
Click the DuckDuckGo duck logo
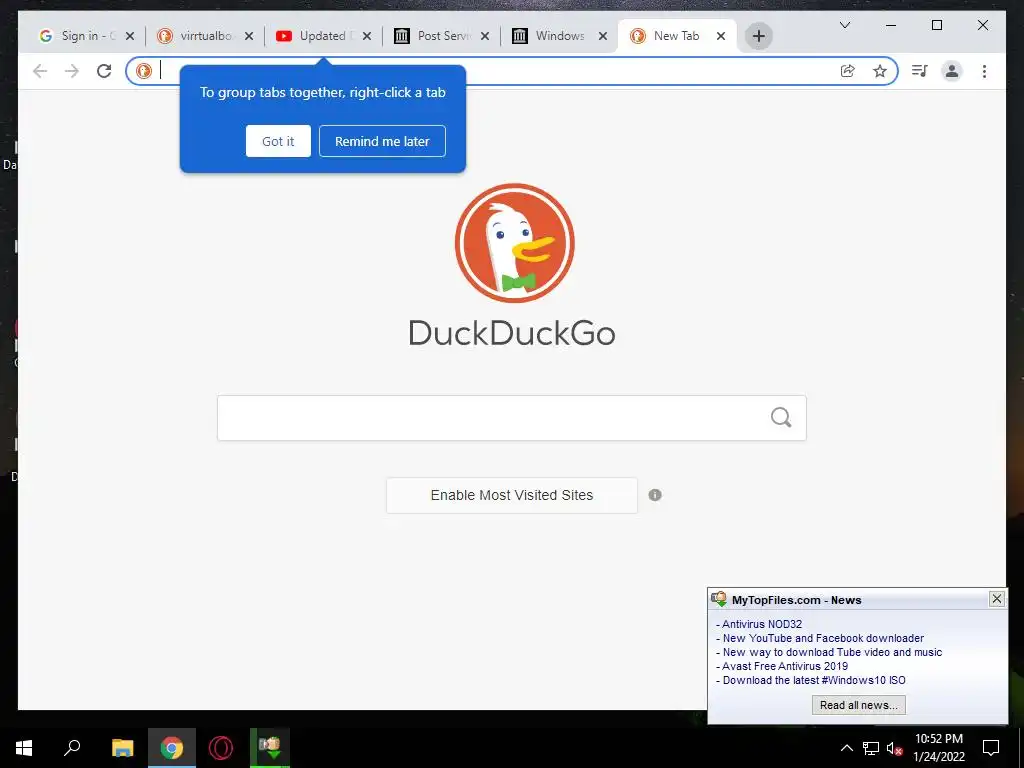pyautogui.click(x=515, y=243)
